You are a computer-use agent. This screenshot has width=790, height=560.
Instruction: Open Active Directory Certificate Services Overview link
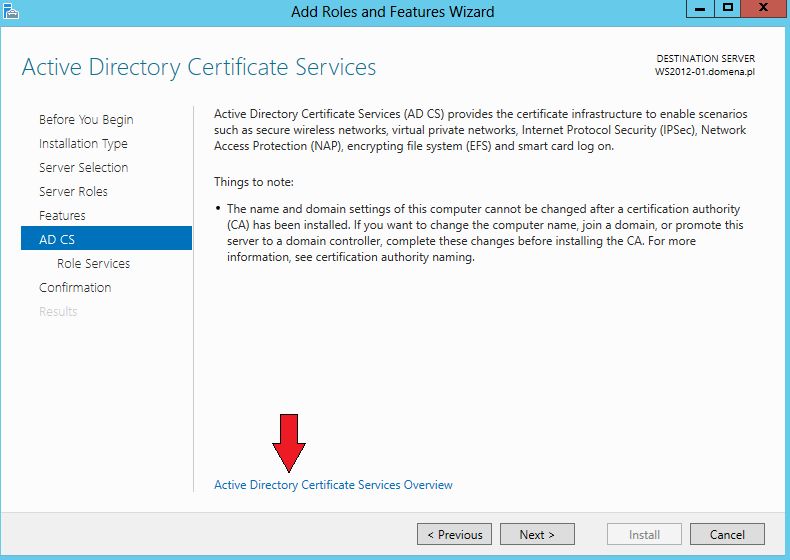(333, 485)
